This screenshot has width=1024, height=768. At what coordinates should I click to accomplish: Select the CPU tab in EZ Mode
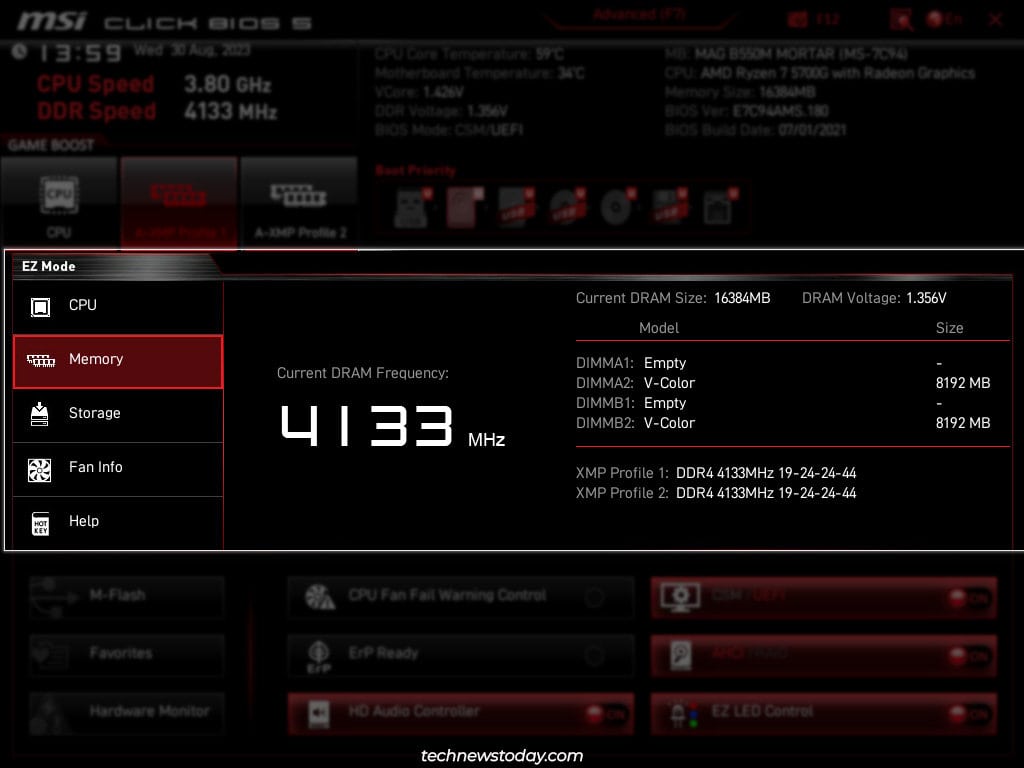pyautogui.click(x=118, y=306)
